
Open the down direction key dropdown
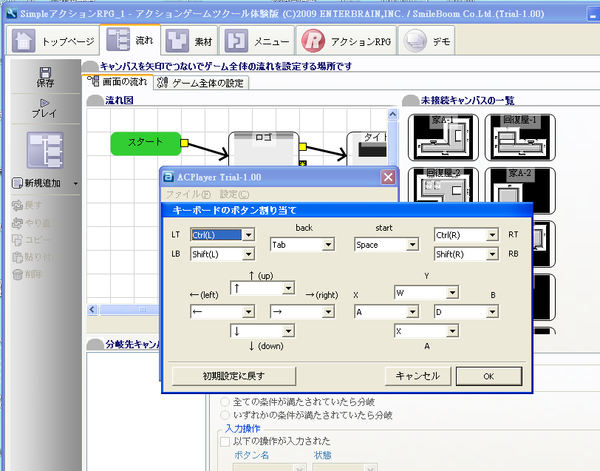[x=288, y=331]
